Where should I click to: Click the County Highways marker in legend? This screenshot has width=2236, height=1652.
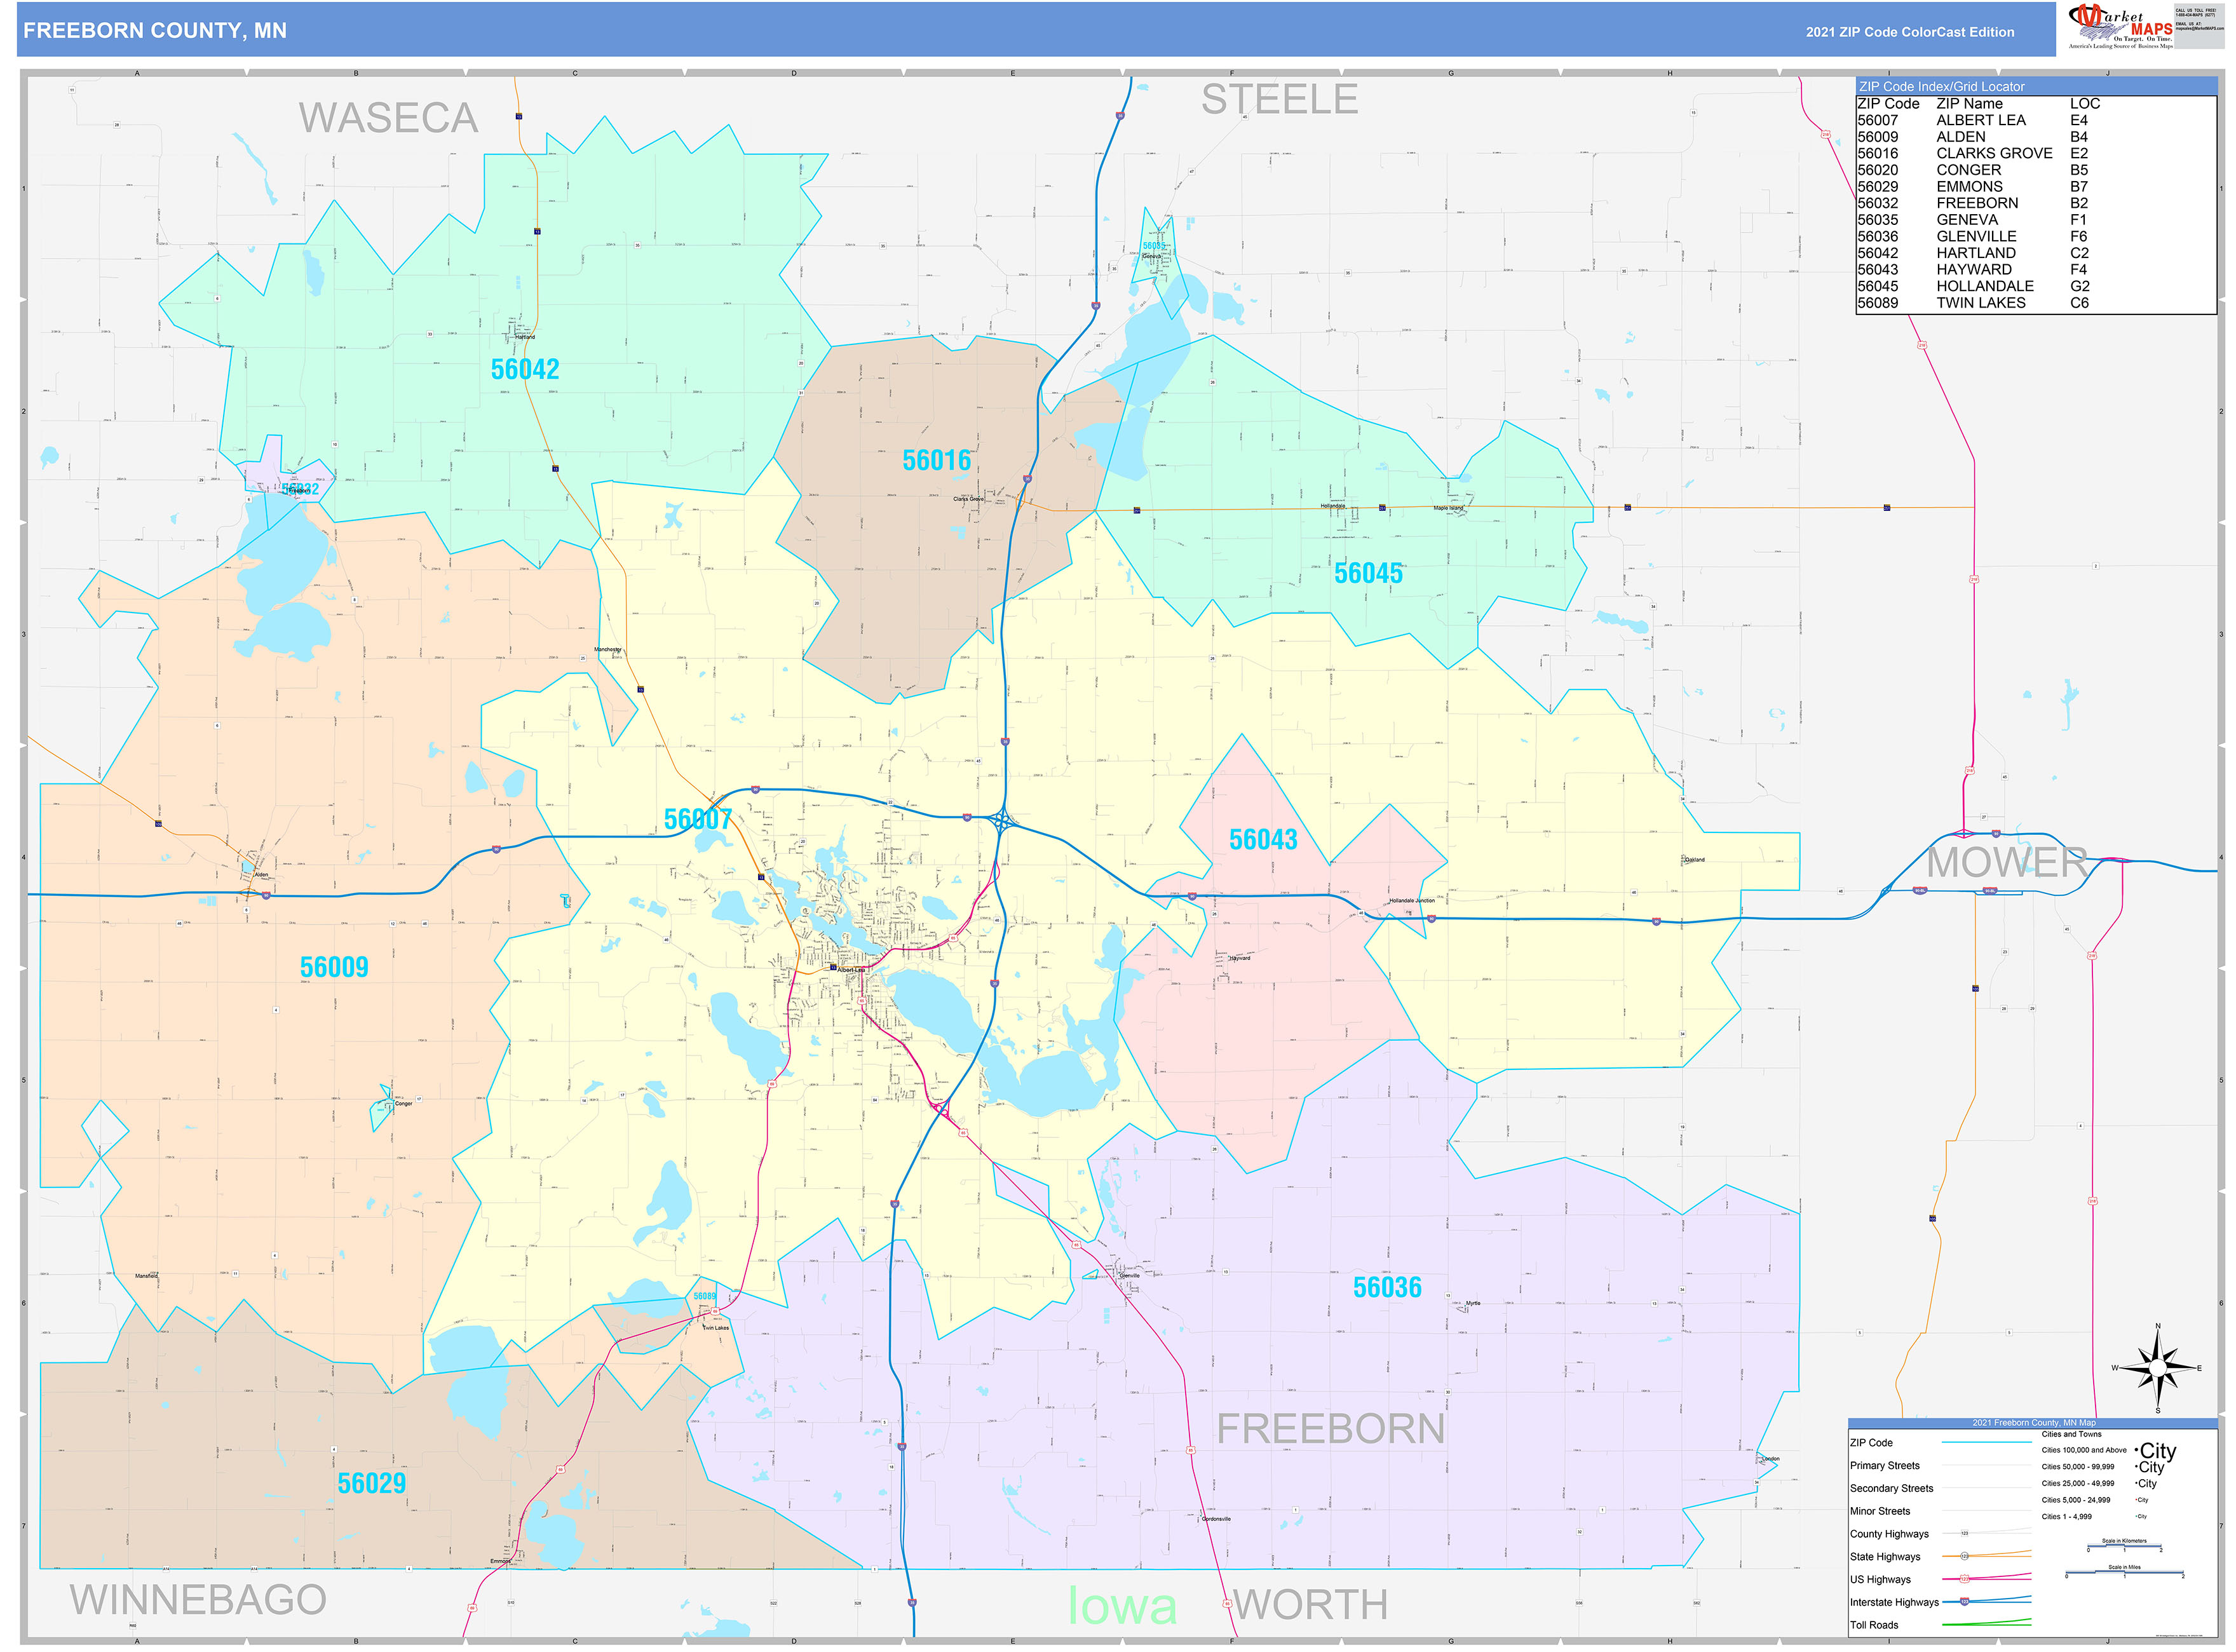click(x=1966, y=1534)
